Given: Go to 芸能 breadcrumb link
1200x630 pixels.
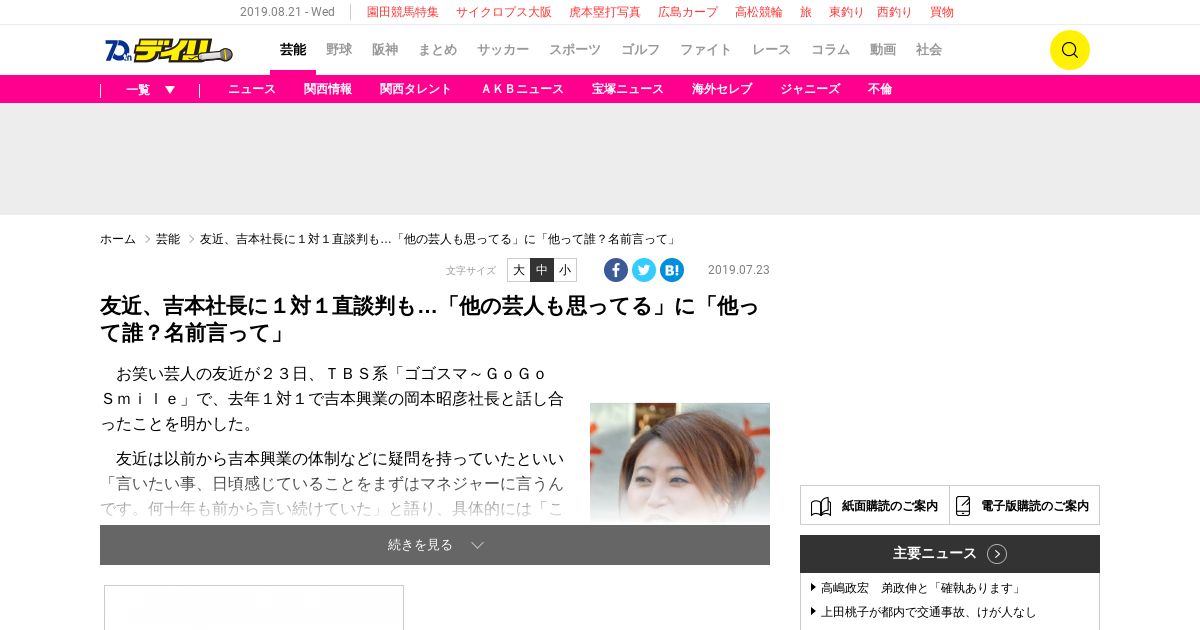Looking at the screenshot, I should click(x=168, y=239).
